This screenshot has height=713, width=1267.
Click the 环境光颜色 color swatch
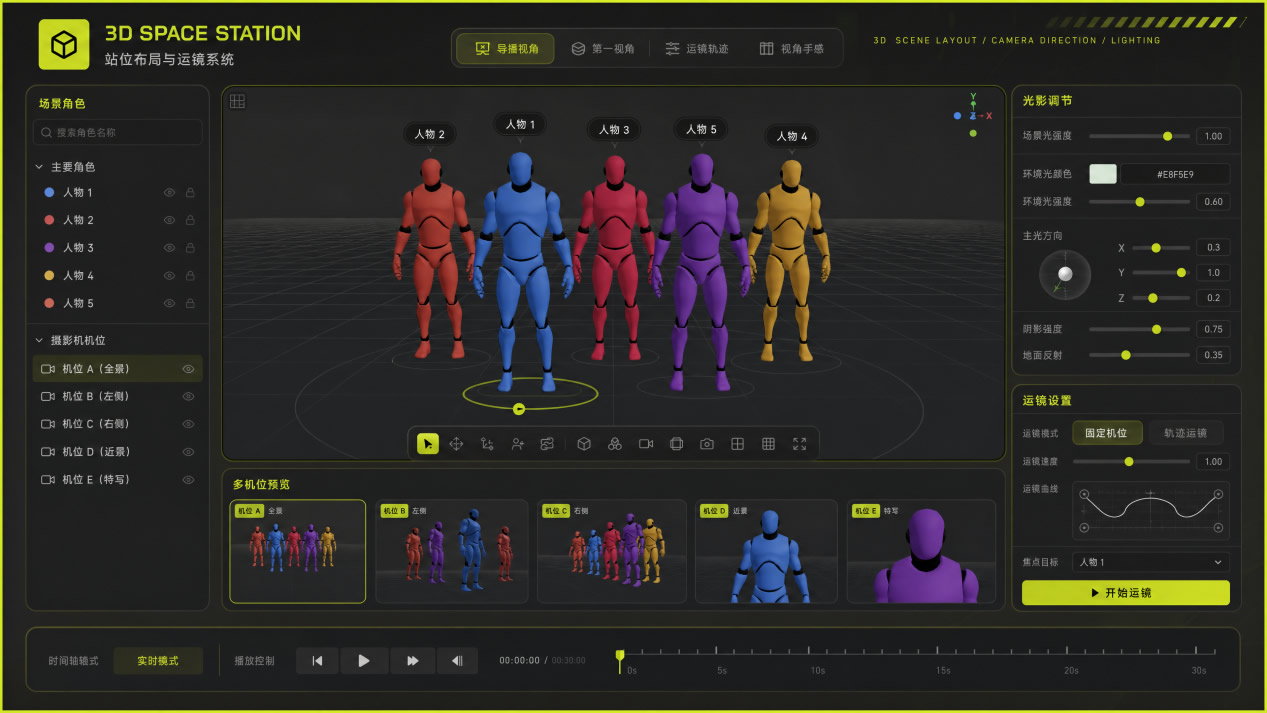[1103, 174]
